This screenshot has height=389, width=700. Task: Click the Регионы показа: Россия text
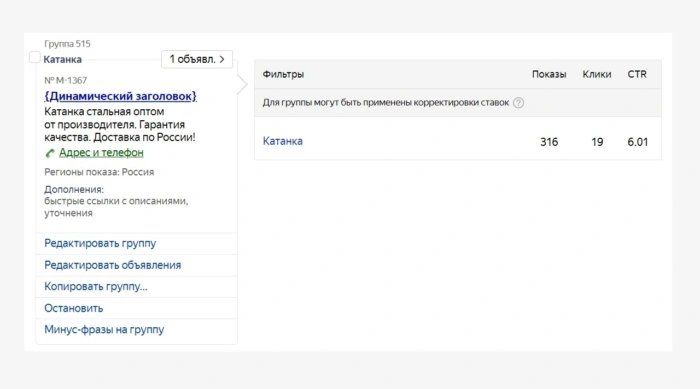[99, 172]
